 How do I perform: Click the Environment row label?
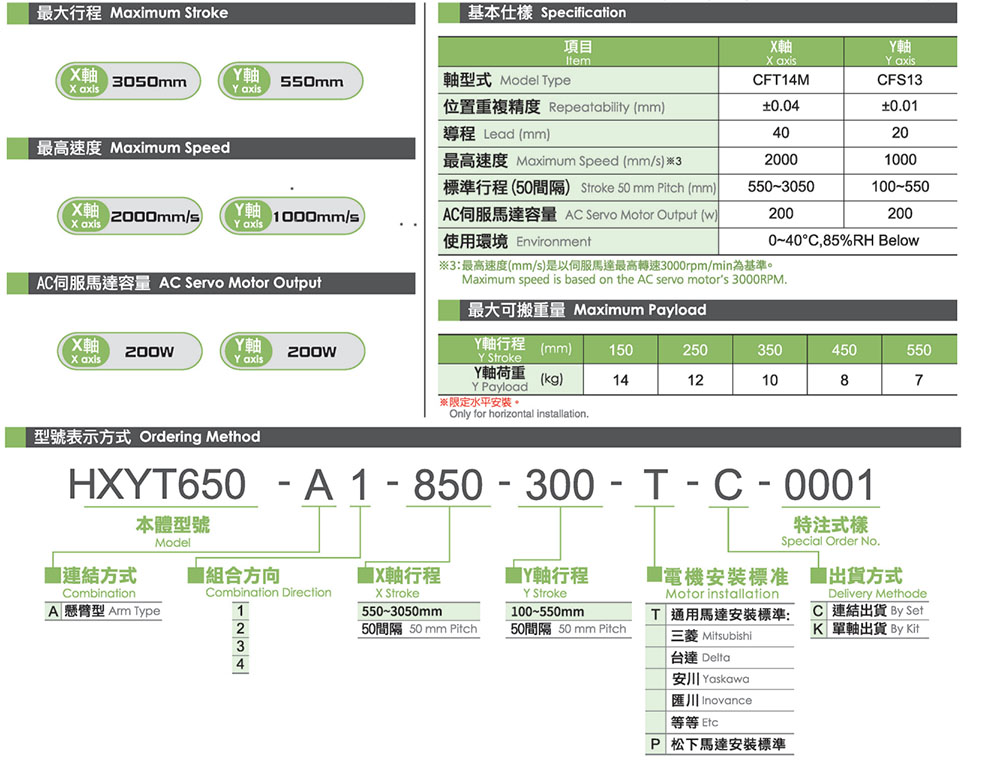tap(578, 242)
